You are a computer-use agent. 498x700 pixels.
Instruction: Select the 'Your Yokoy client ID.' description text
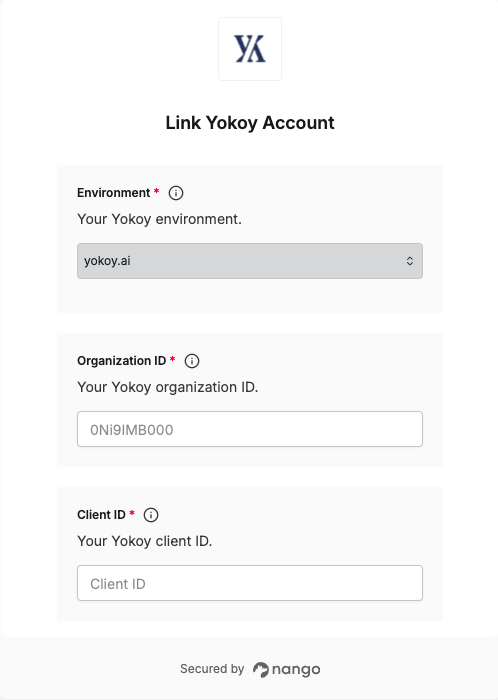tap(145, 541)
